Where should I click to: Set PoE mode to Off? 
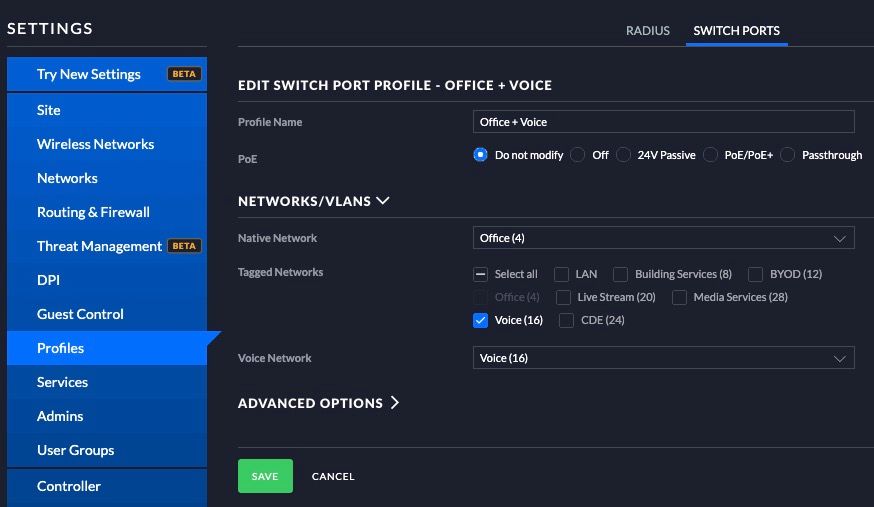578,154
